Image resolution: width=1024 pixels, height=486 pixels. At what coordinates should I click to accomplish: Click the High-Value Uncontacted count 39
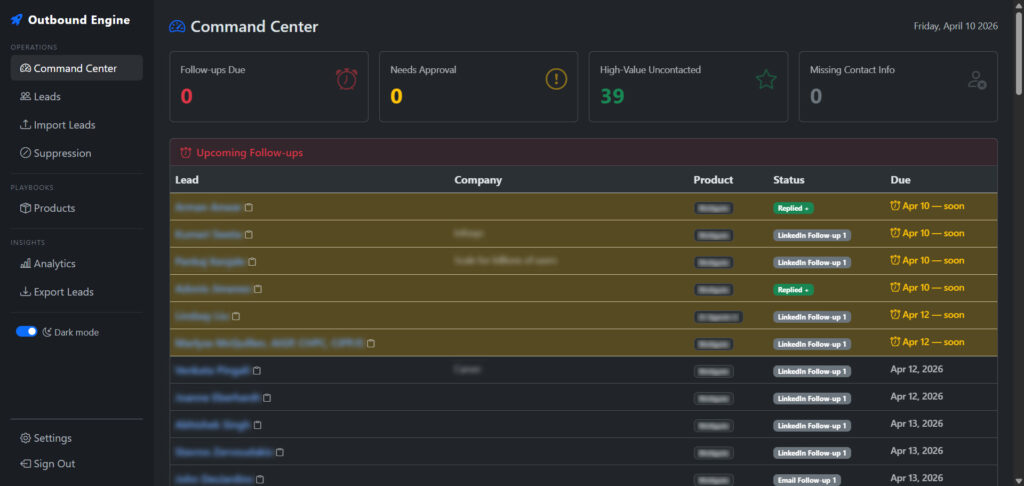click(612, 96)
